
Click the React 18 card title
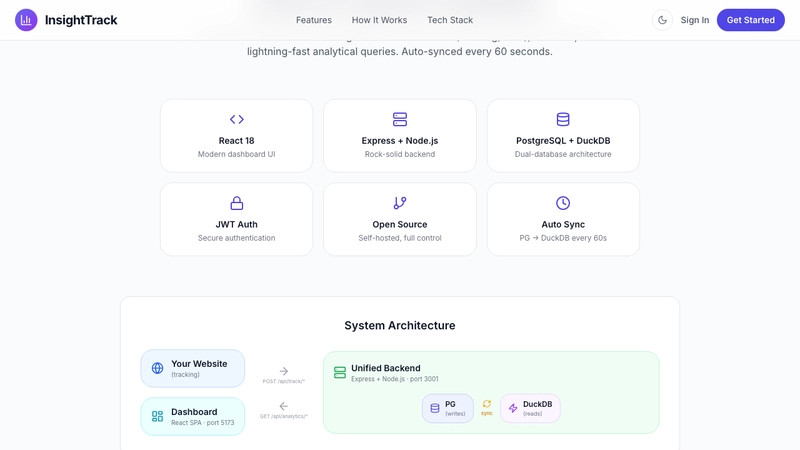(x=237, y=141)
